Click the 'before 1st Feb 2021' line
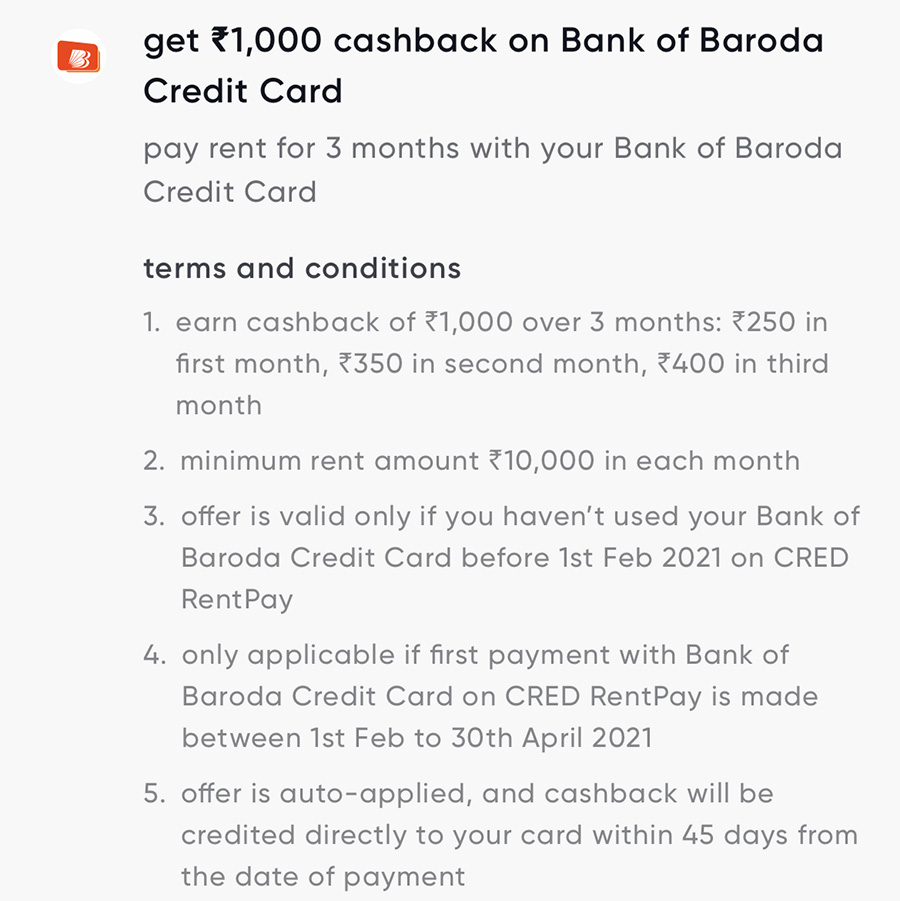The height and width of the screenshot is (901, 900). (x=514, y=558)
